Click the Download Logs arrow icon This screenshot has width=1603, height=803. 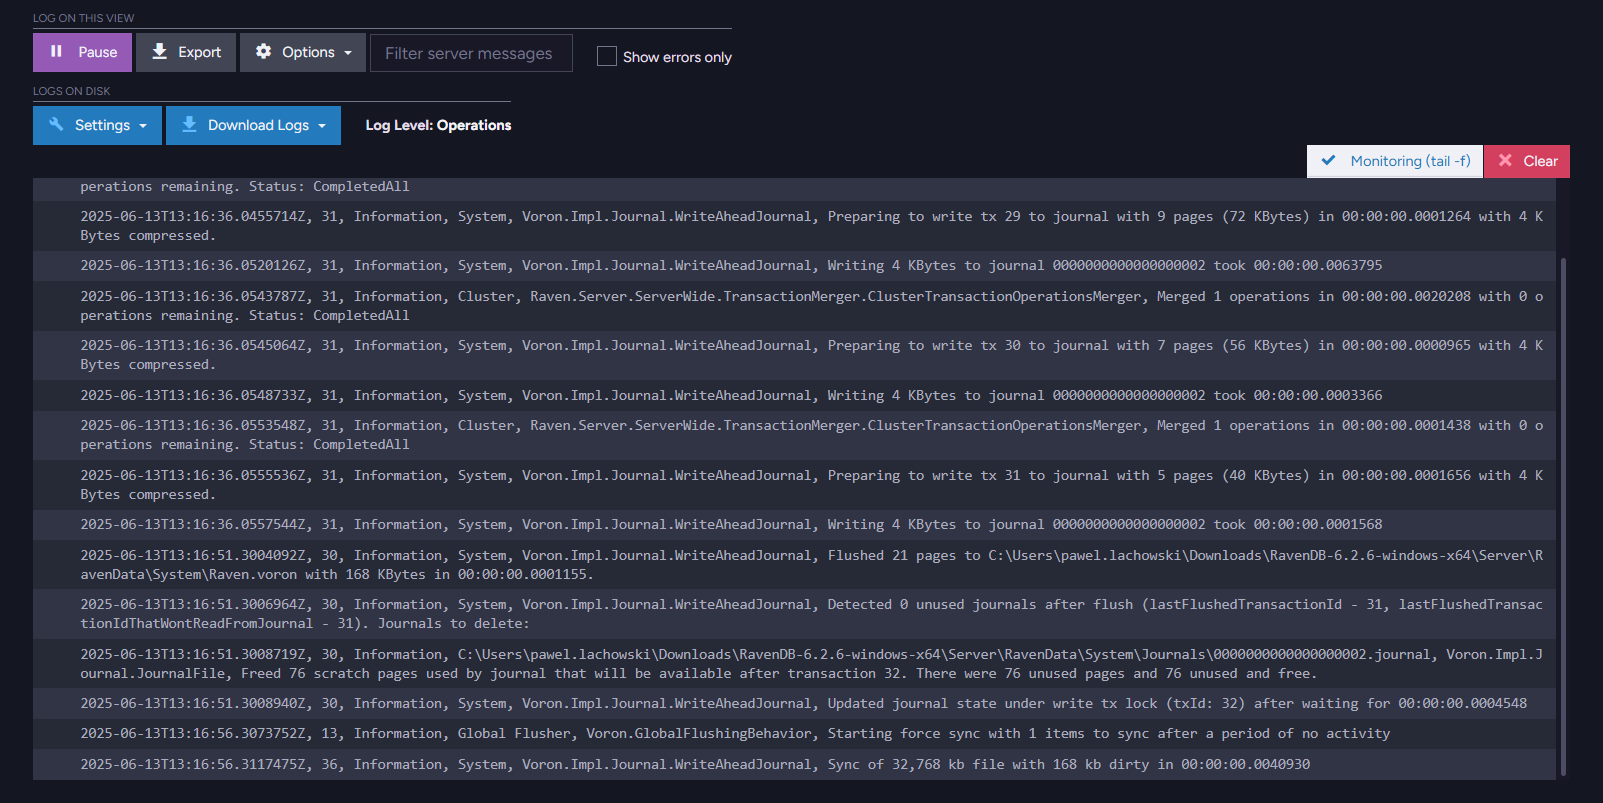click(x=189, y=124)
